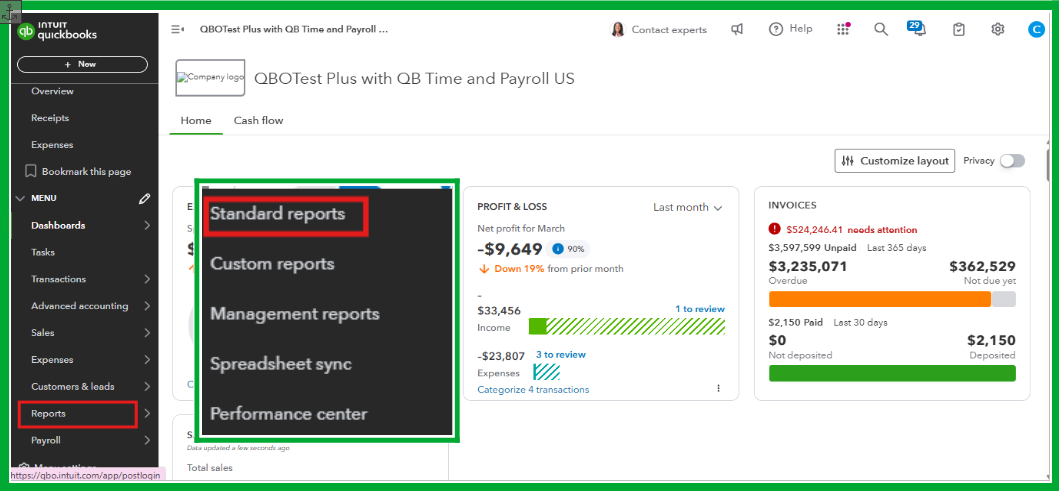Expand Dashboards submenu arrow
This screenshot has height=491, width=1059.
147,226
